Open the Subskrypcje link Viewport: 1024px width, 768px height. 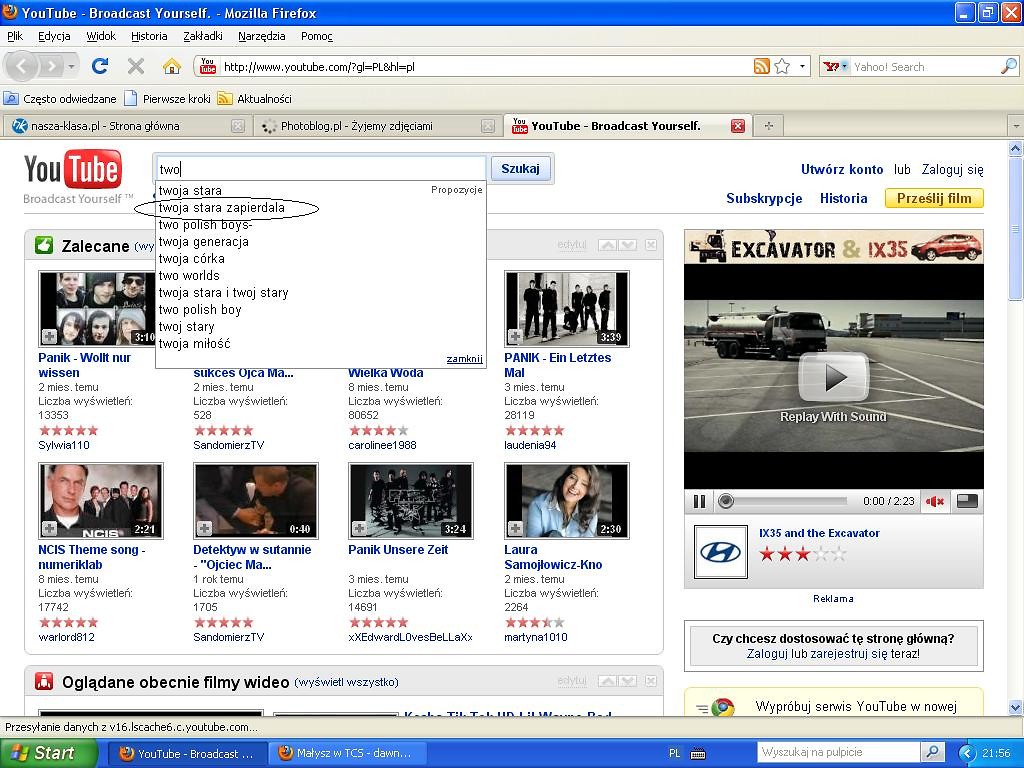(764, 199)
